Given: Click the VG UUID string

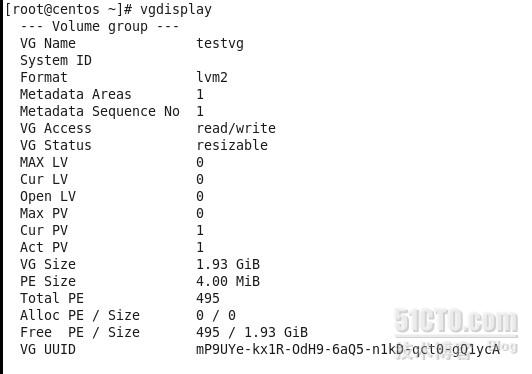Looking at the screenshot, I should pyautogui.click(x=348, y=349).
